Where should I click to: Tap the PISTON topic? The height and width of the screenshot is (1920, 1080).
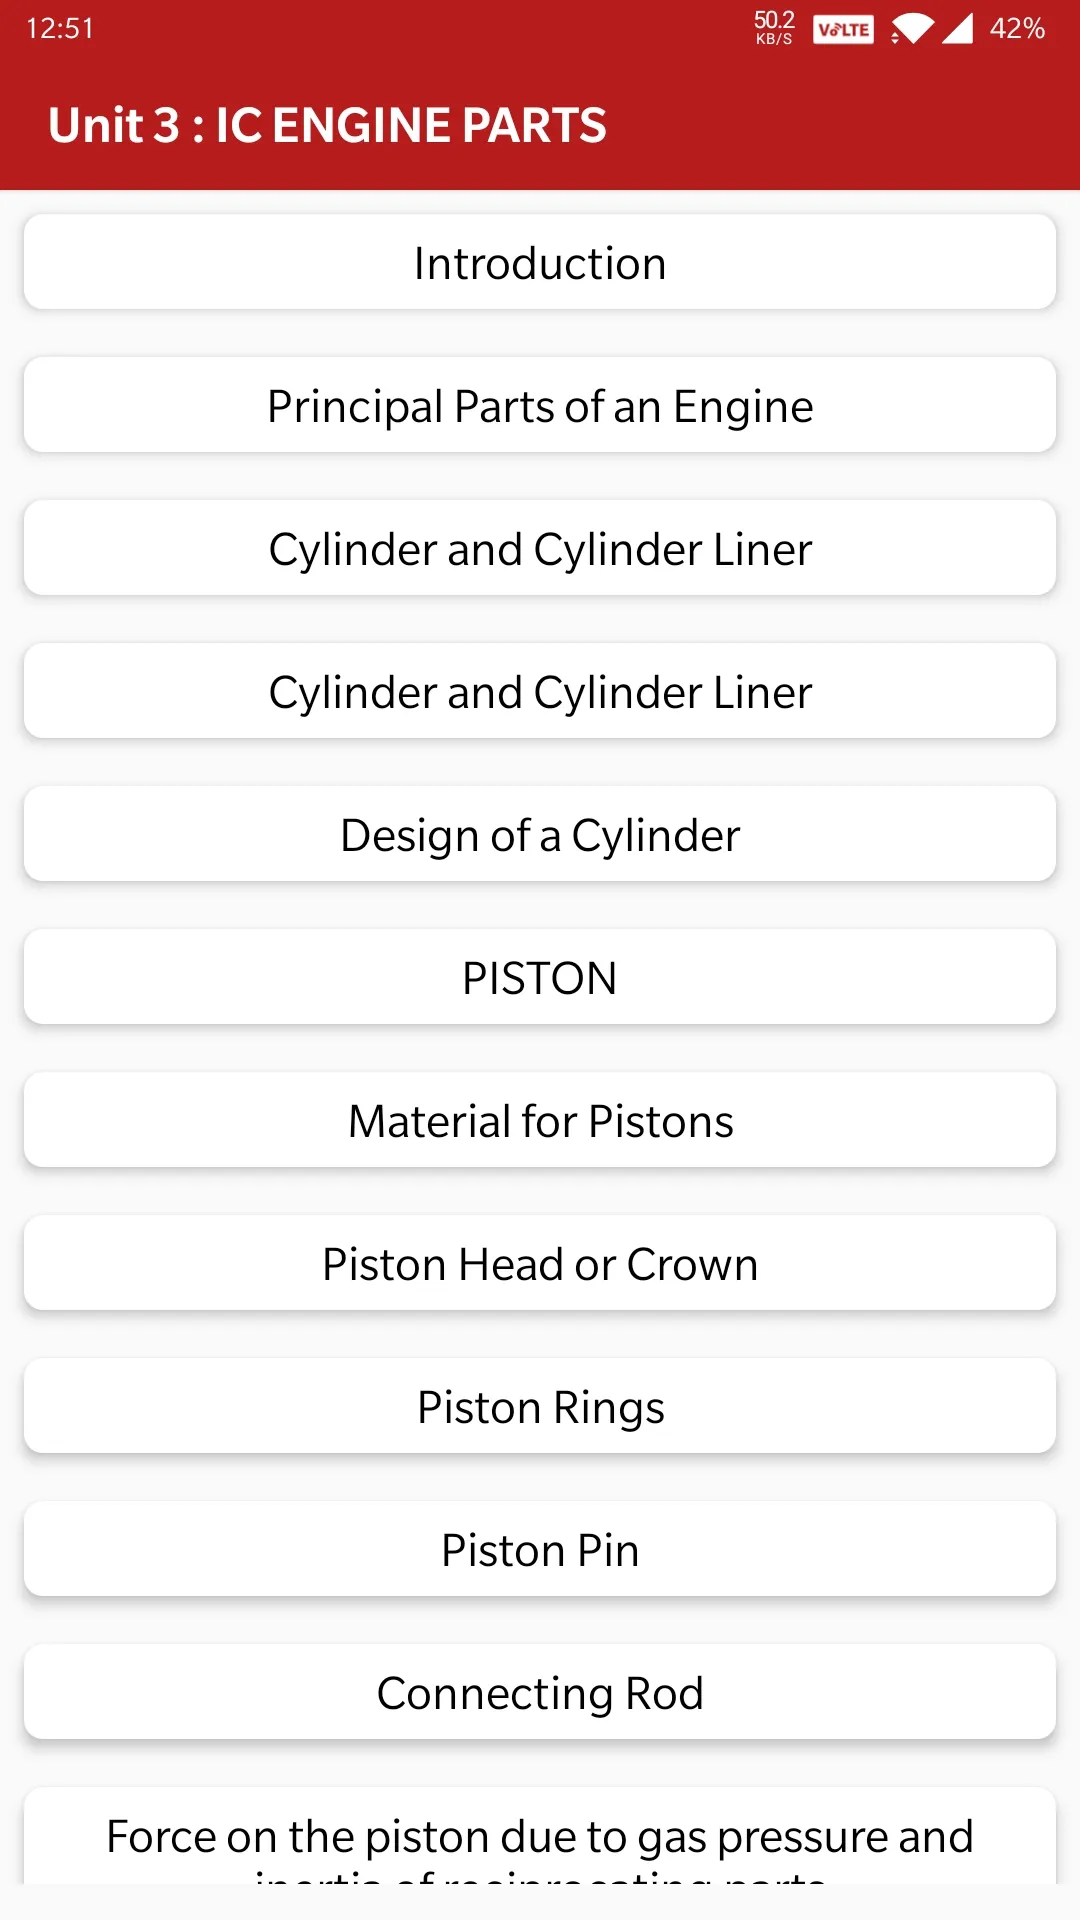[540, 977]
